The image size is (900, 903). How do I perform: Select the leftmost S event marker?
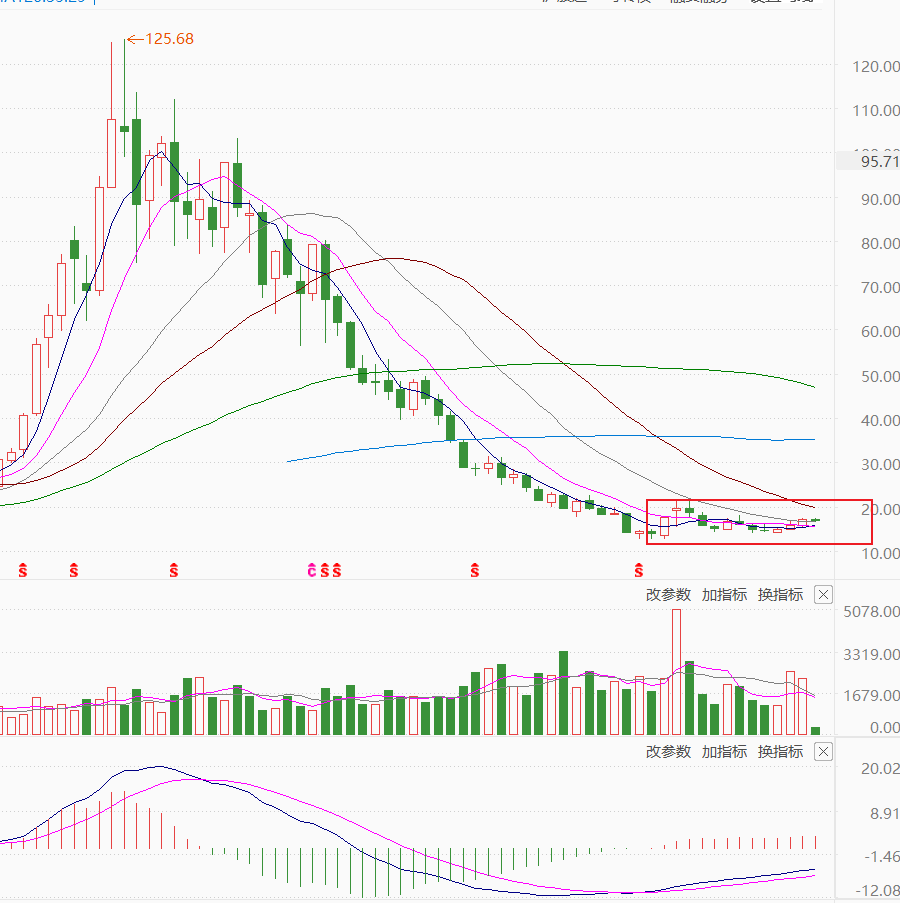coord(22,570)
